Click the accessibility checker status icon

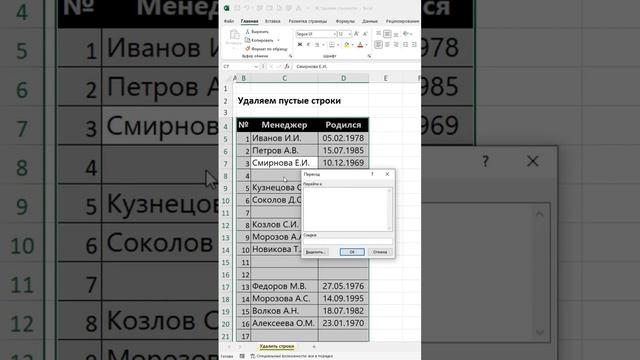tap(253, 356)
